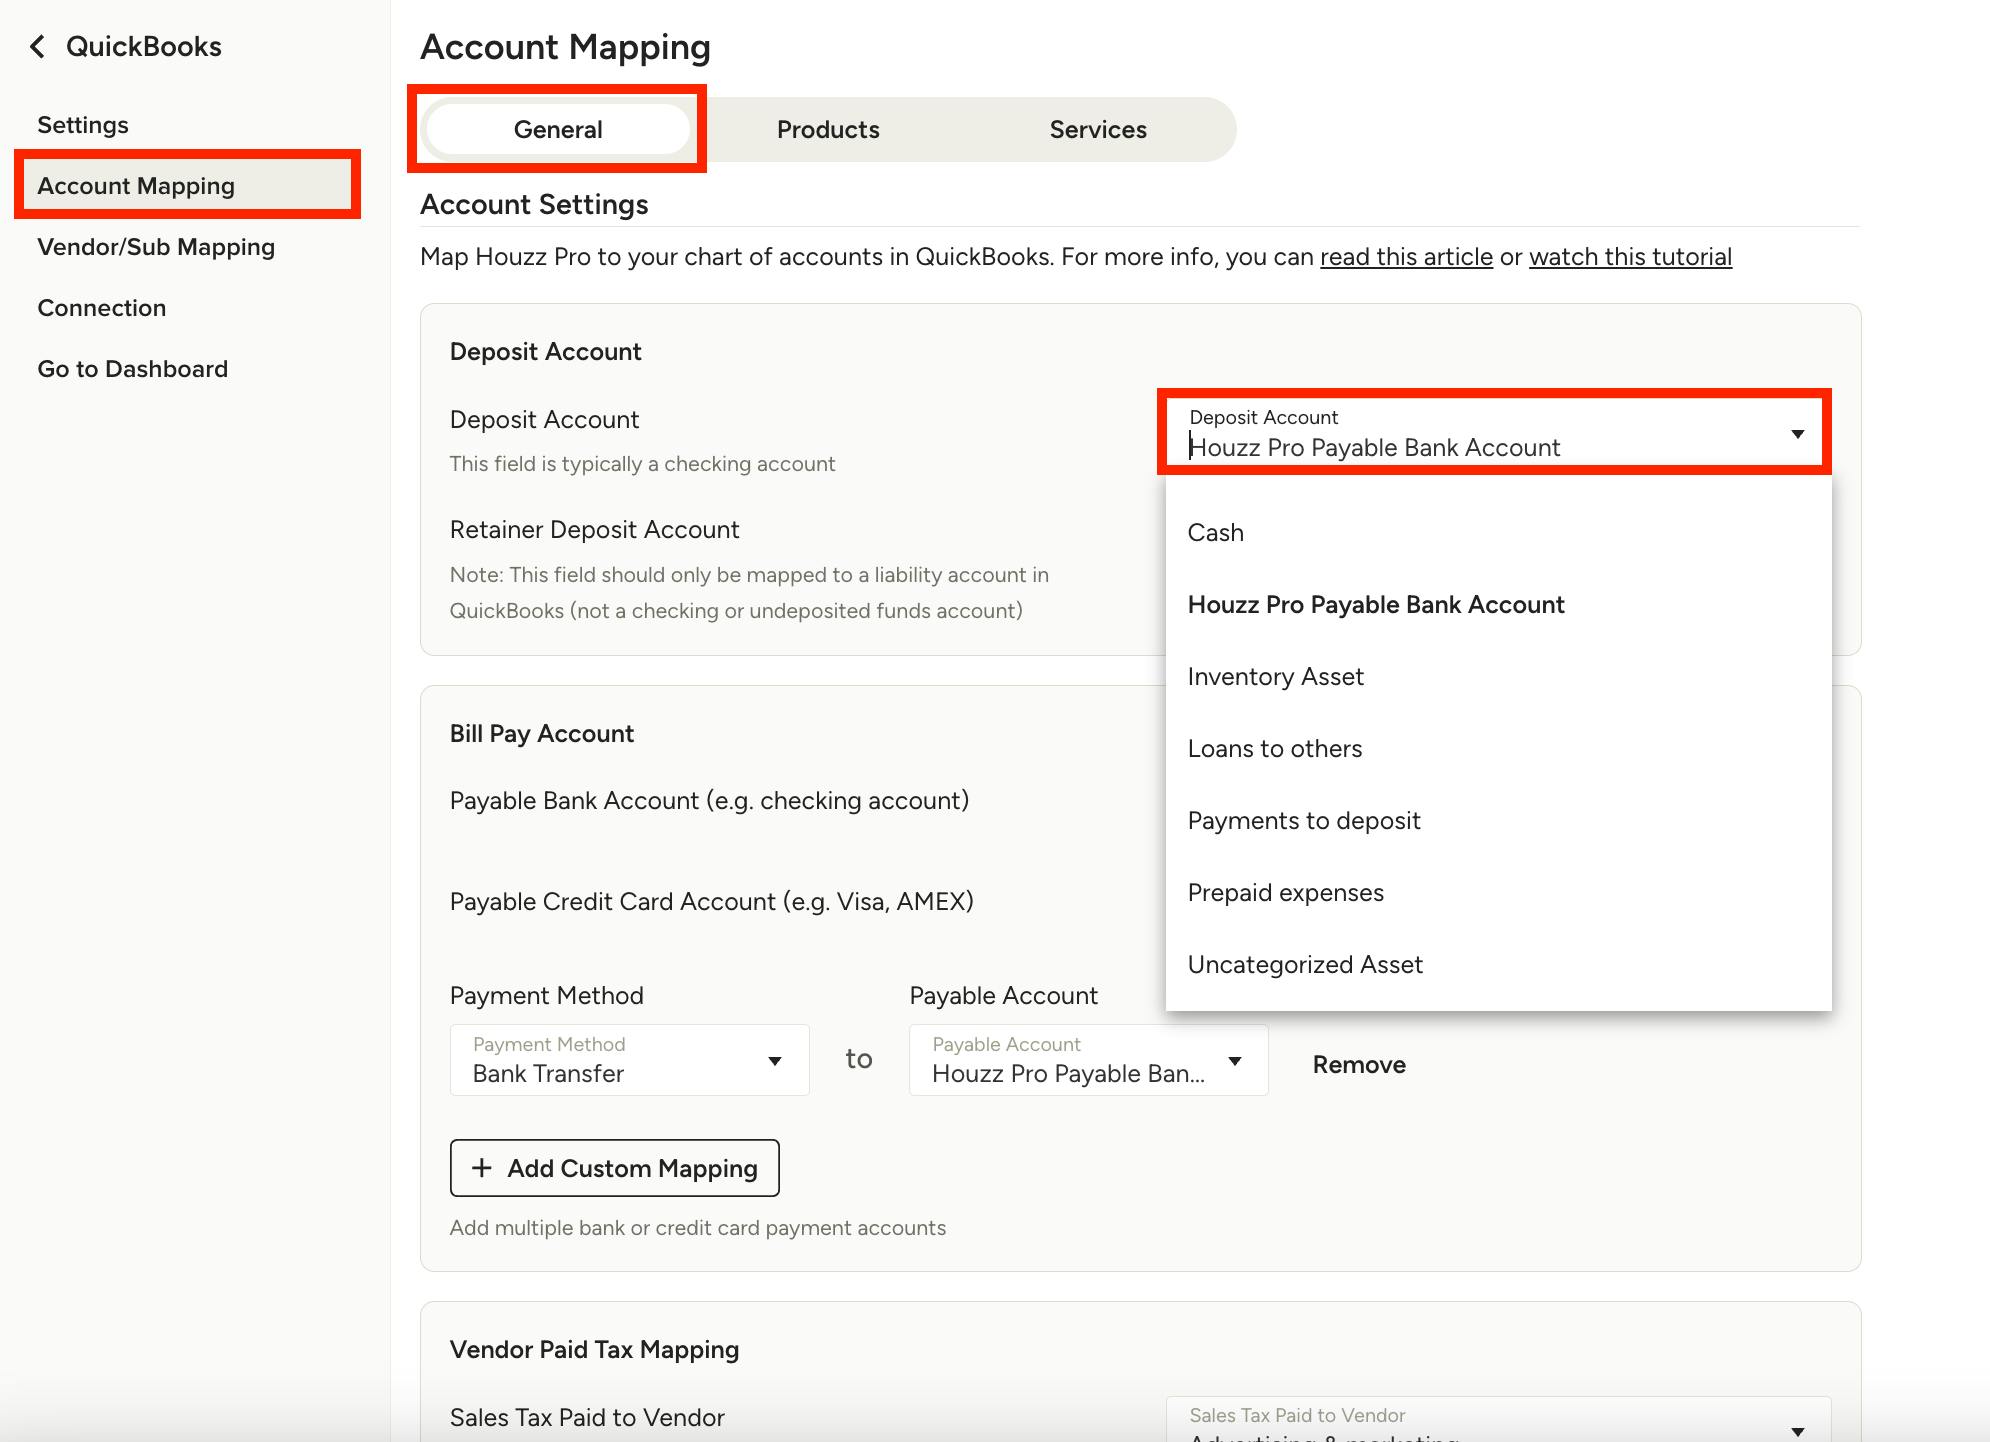Open Vendor/Sub Mapping in sidebar
This screenshot has height=1442, width=1990.
pos(156,247)
